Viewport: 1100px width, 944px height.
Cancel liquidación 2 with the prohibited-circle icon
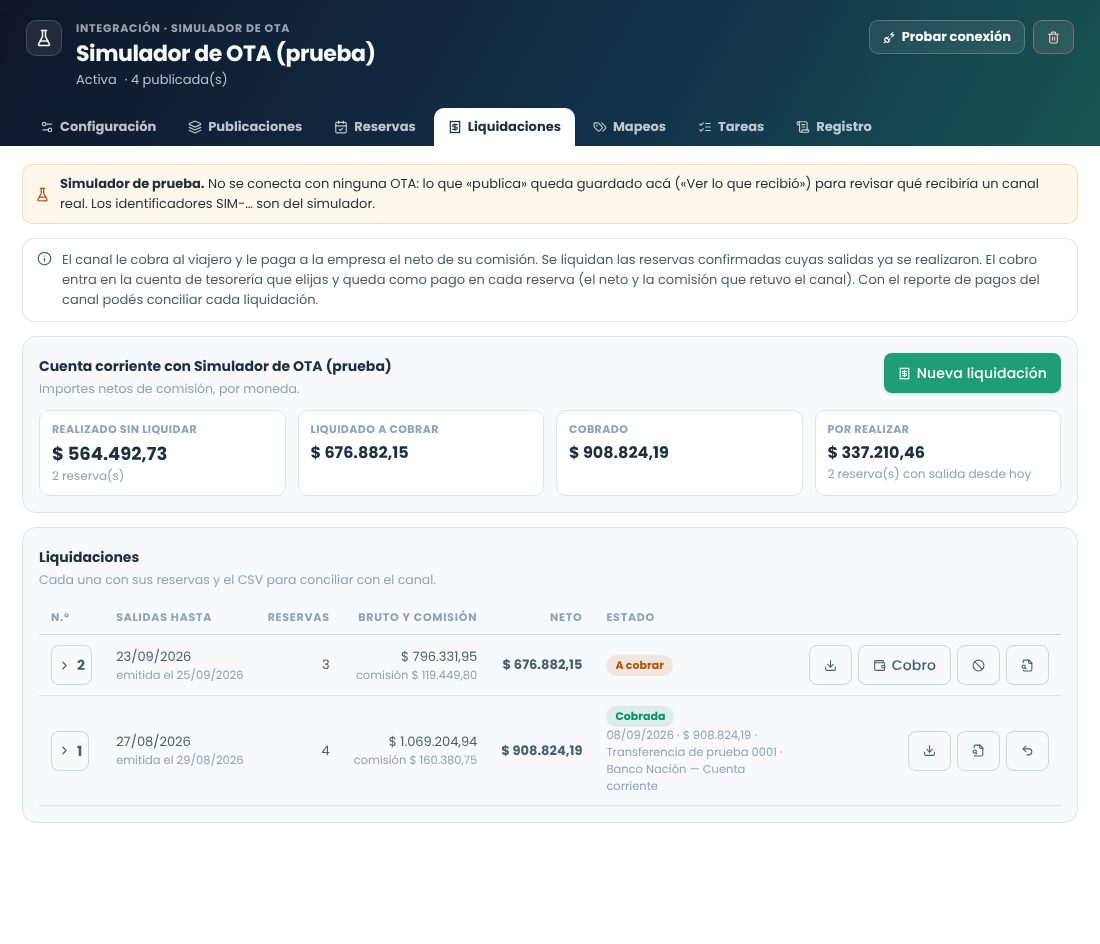point(978,665)
